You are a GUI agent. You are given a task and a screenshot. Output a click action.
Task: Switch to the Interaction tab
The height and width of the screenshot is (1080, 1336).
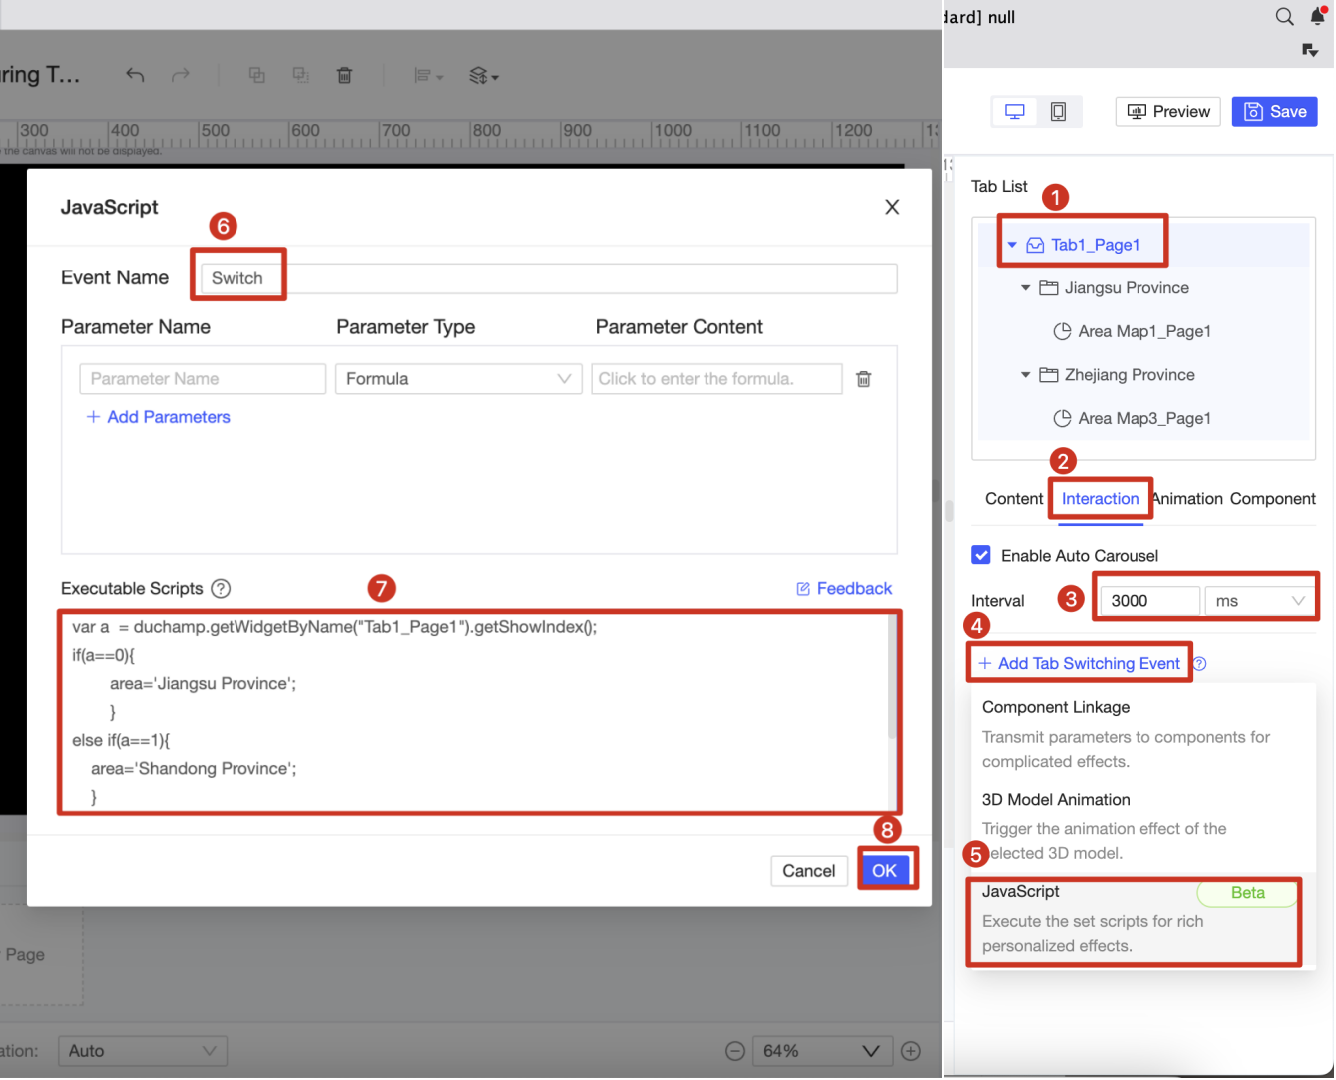pos(1100,499)
